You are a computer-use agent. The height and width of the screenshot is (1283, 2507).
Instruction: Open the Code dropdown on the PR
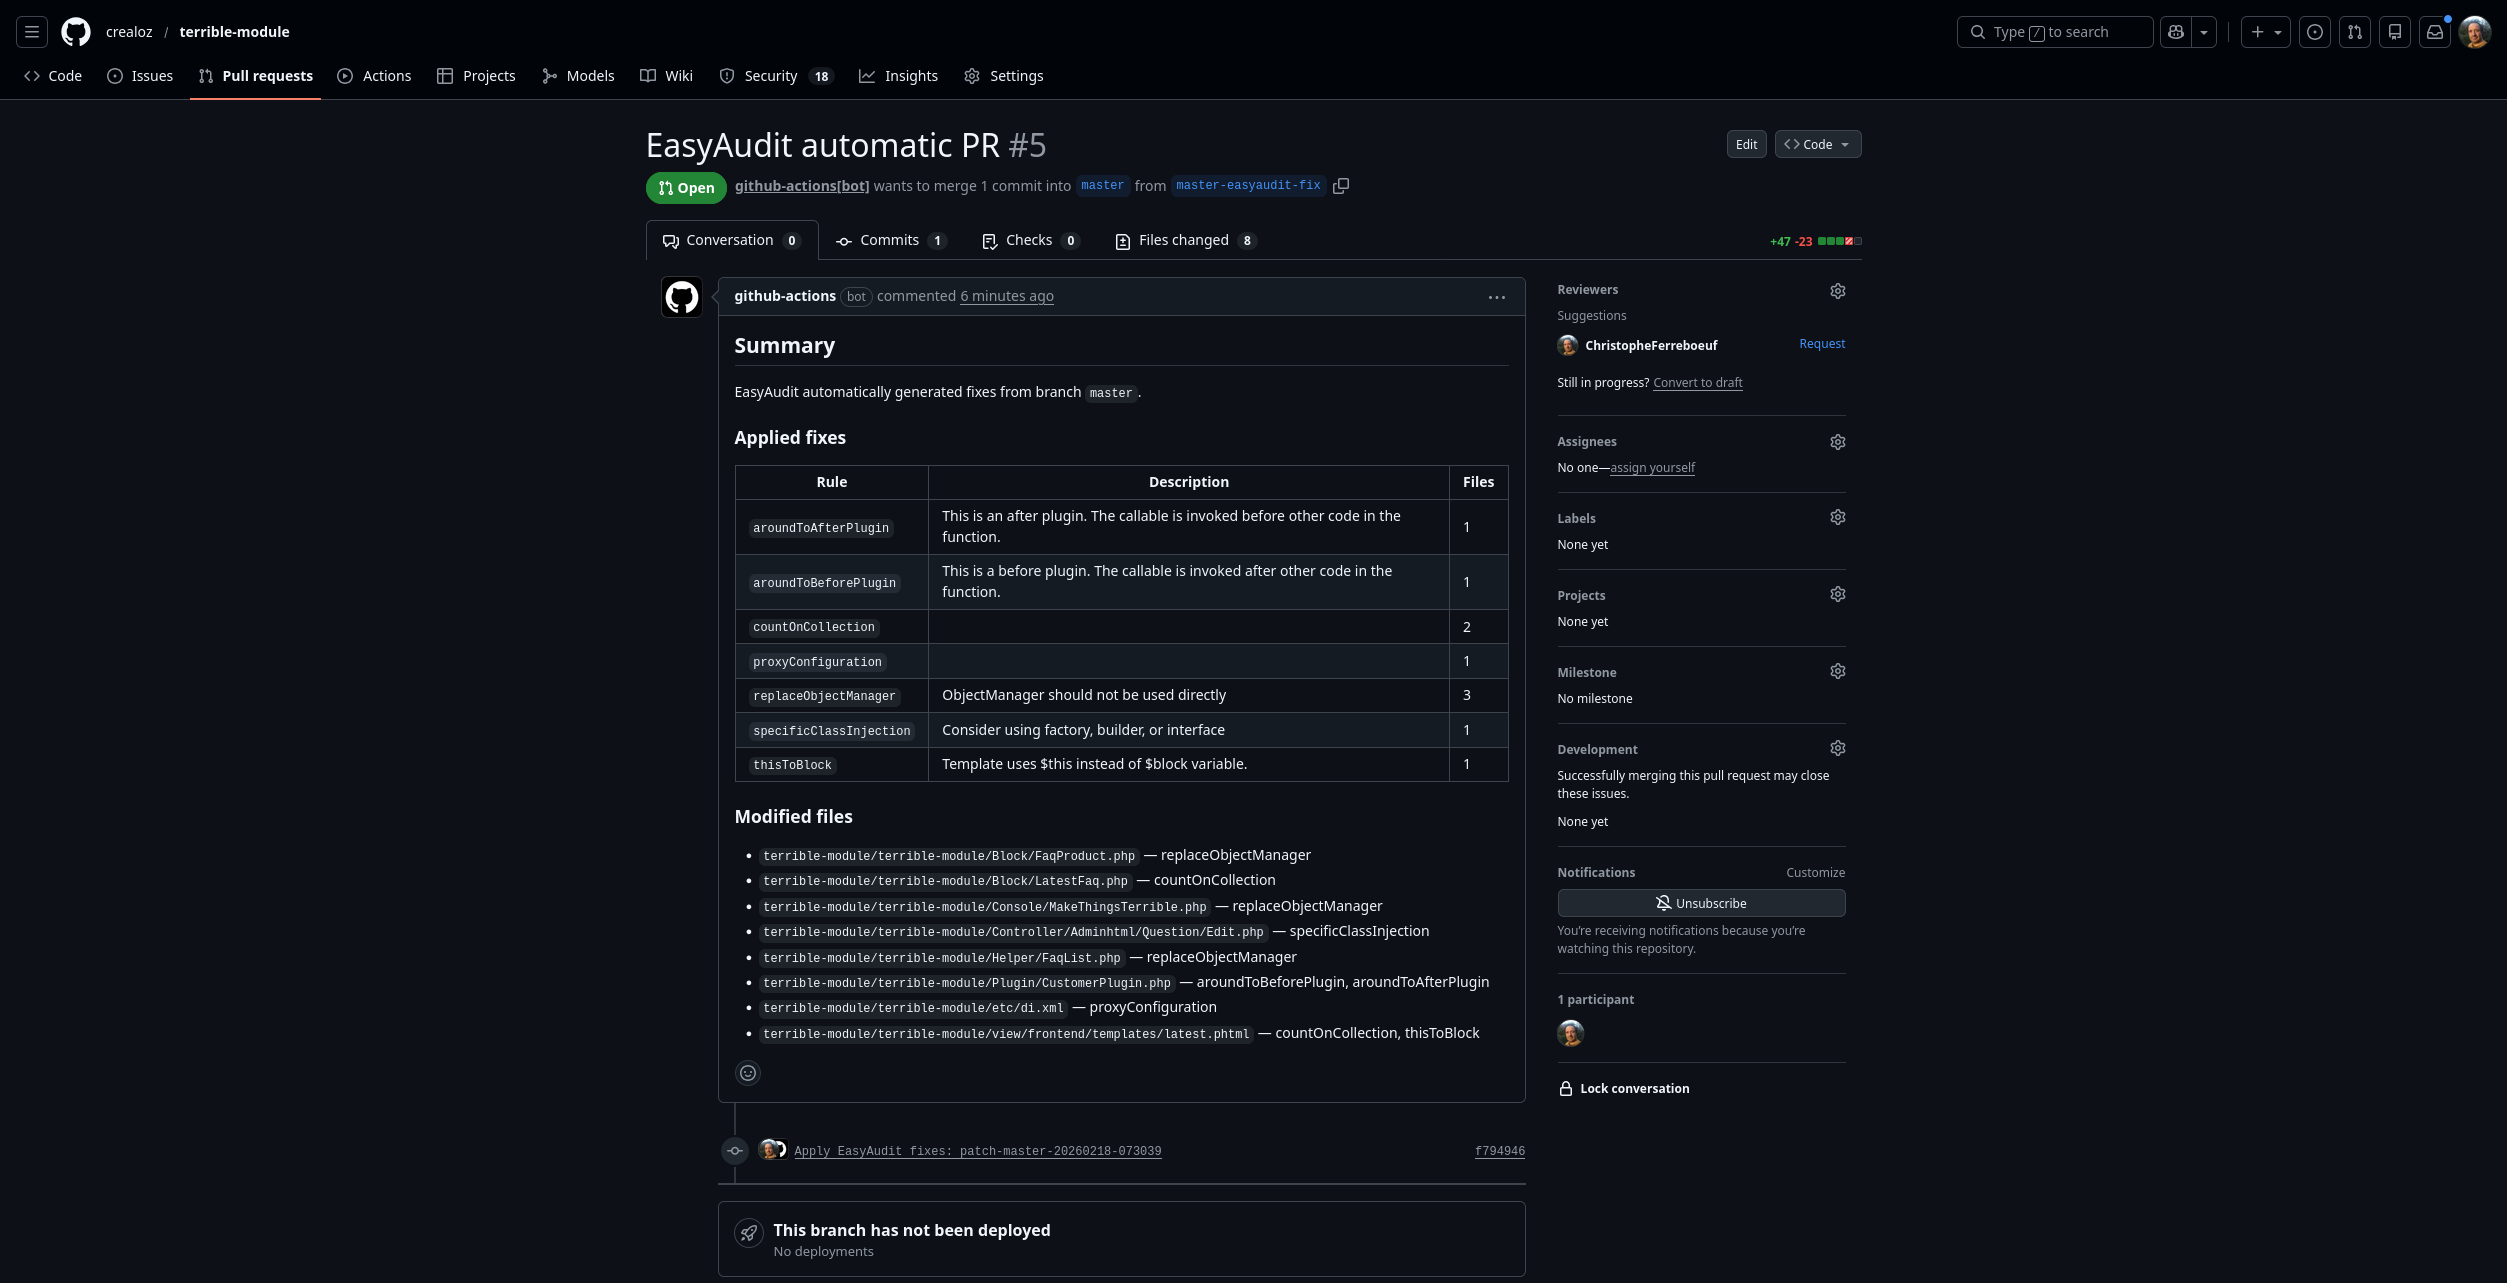pos(1817,143)
